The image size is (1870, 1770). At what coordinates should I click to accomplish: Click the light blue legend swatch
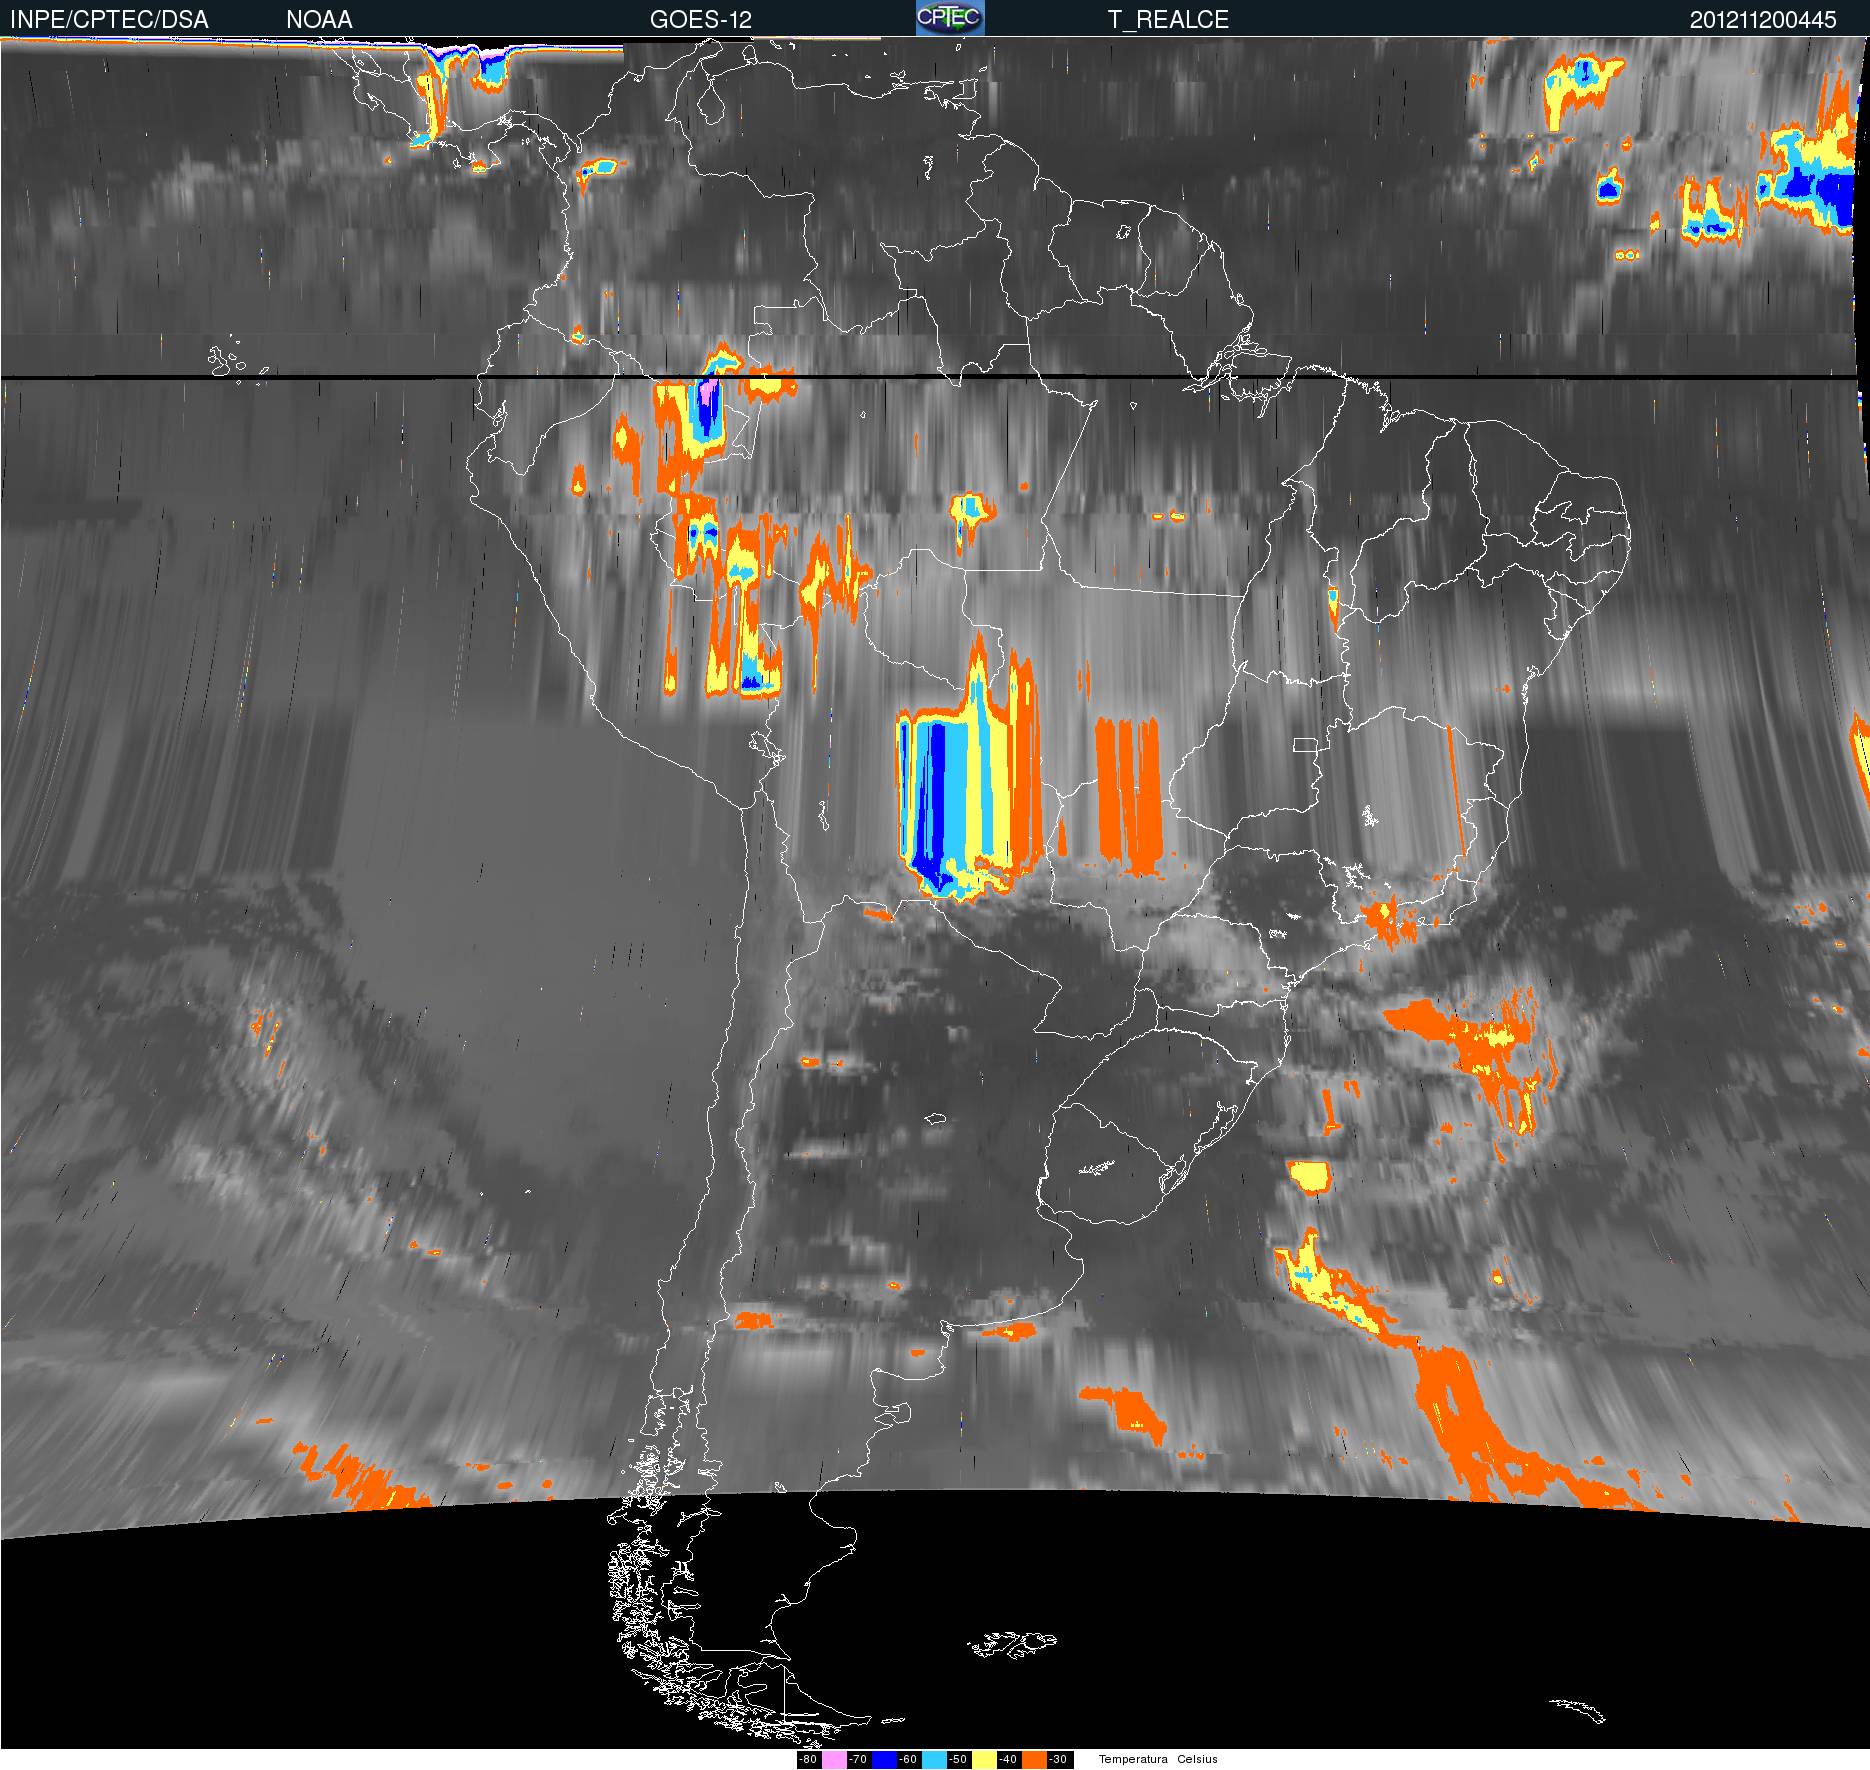[934, 1759]
